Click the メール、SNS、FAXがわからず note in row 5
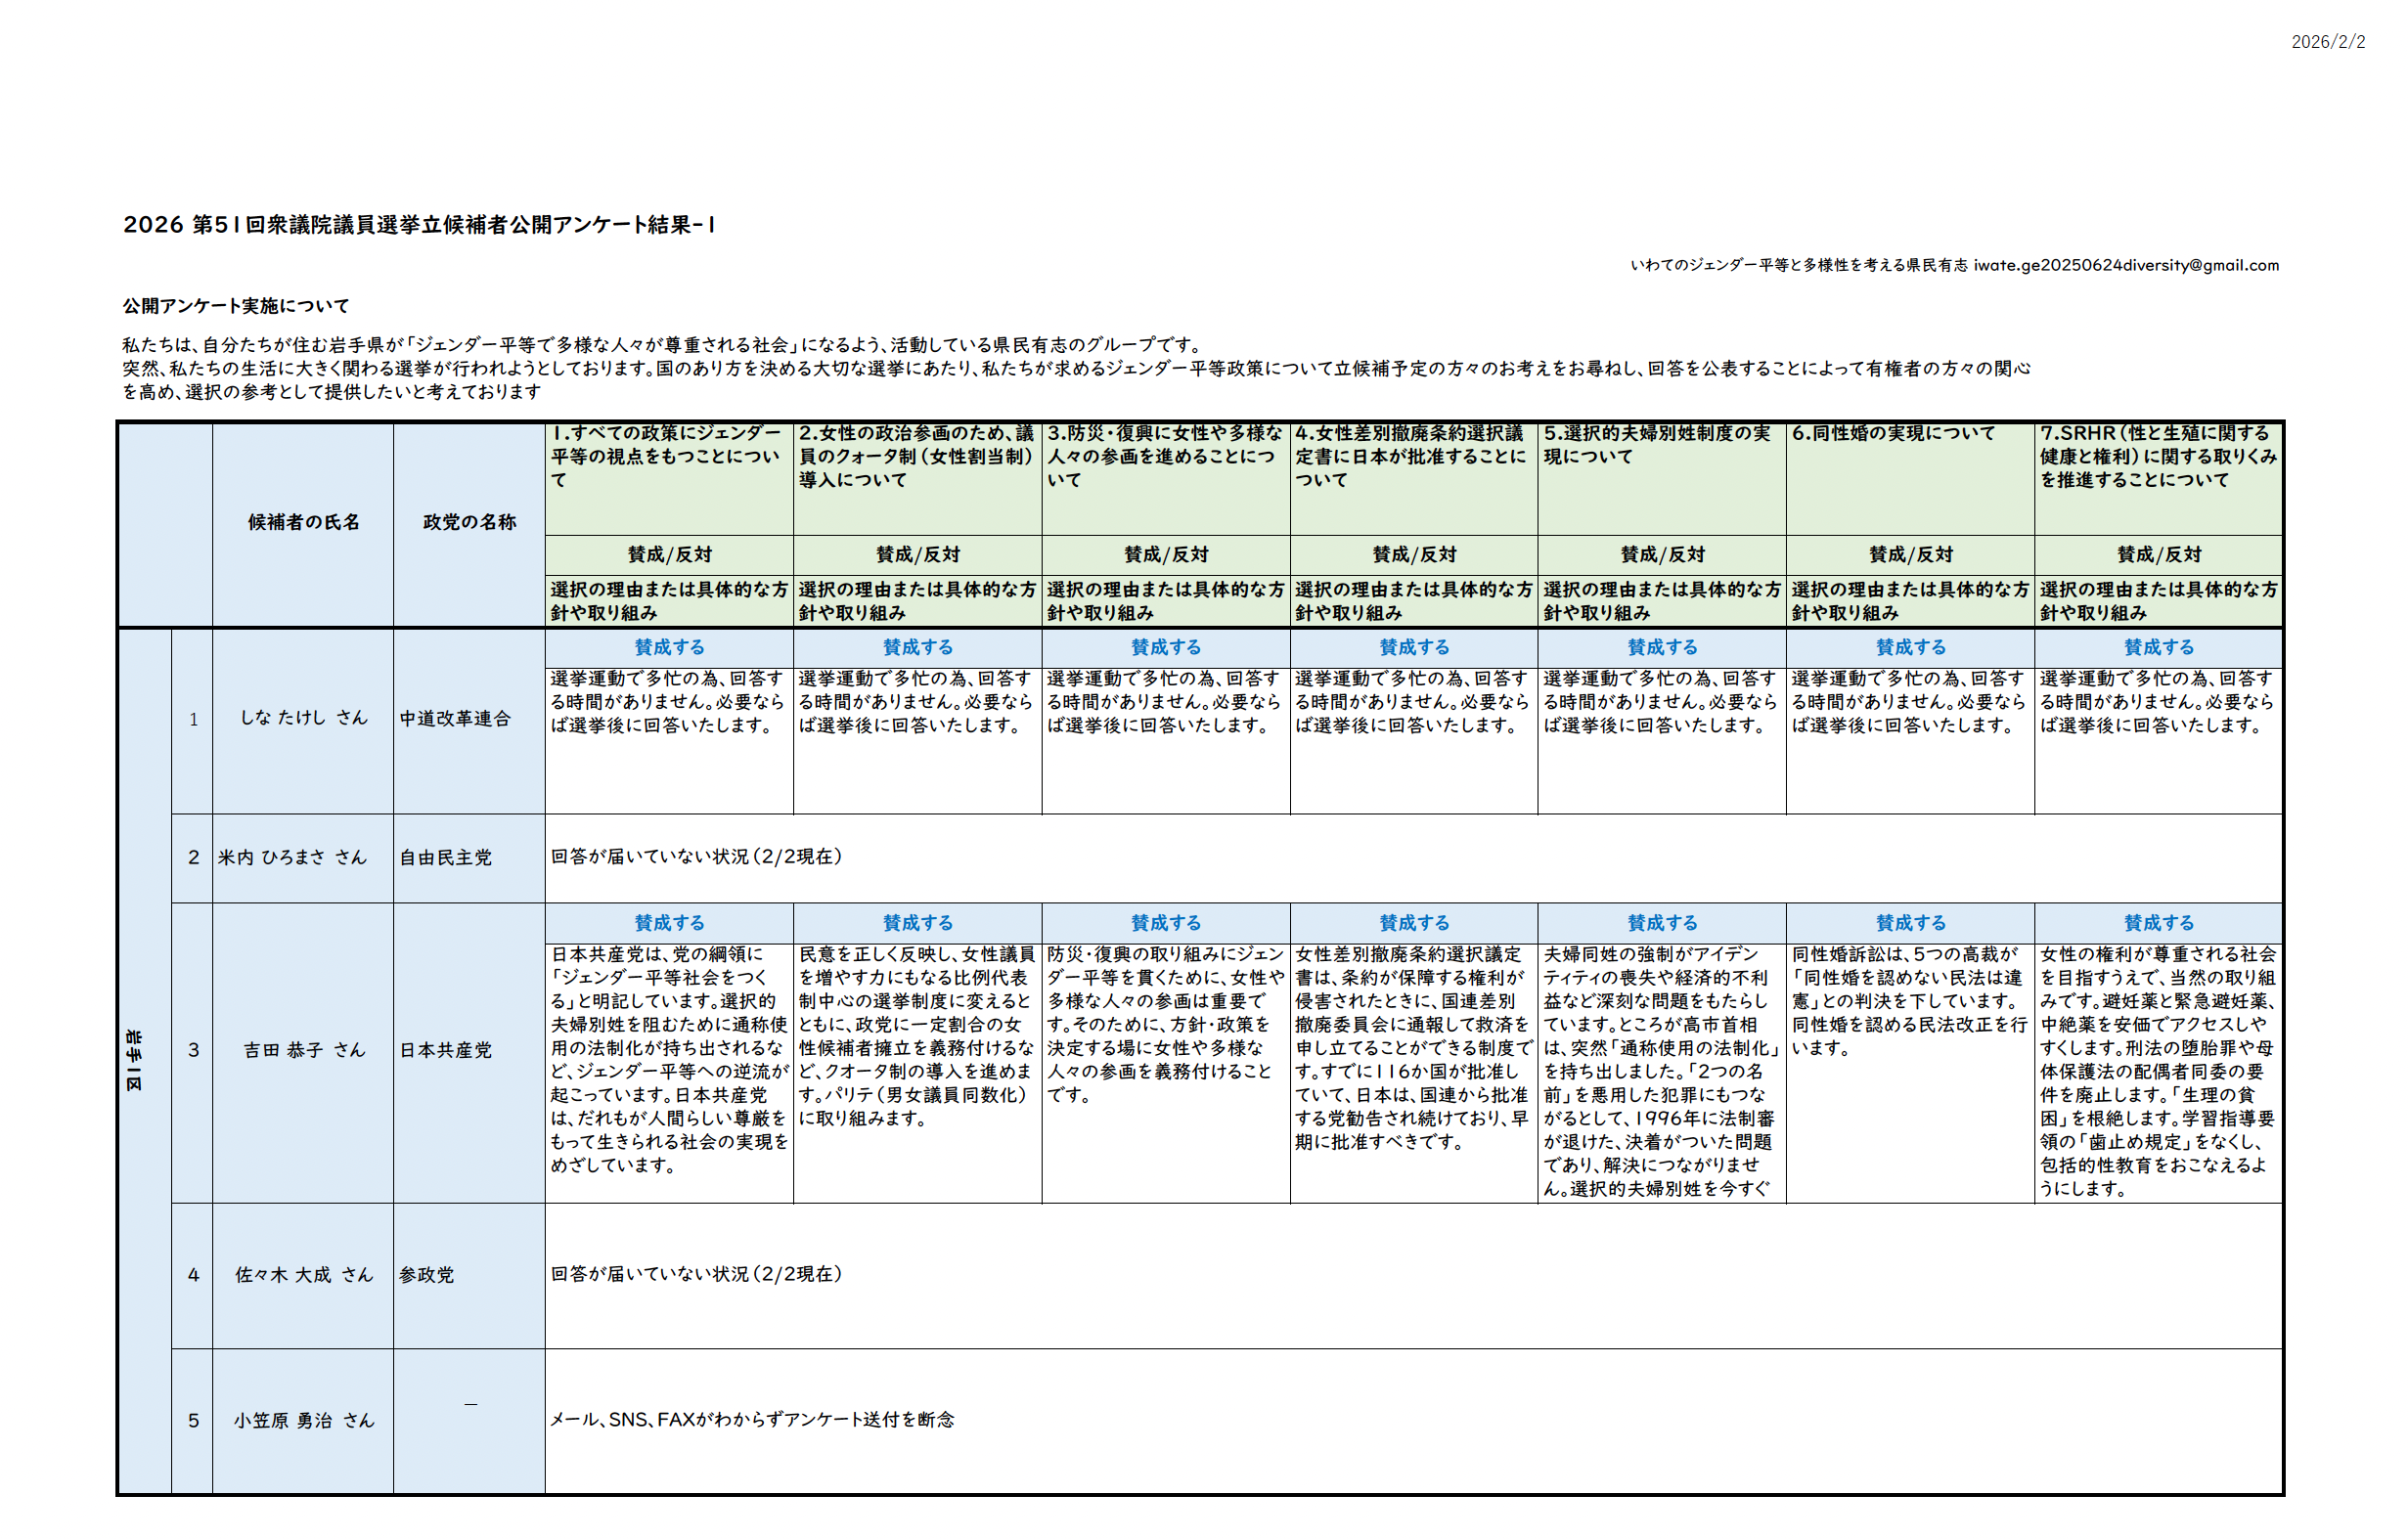Screen dimensions: 2408x1539 click(752, 1419)
